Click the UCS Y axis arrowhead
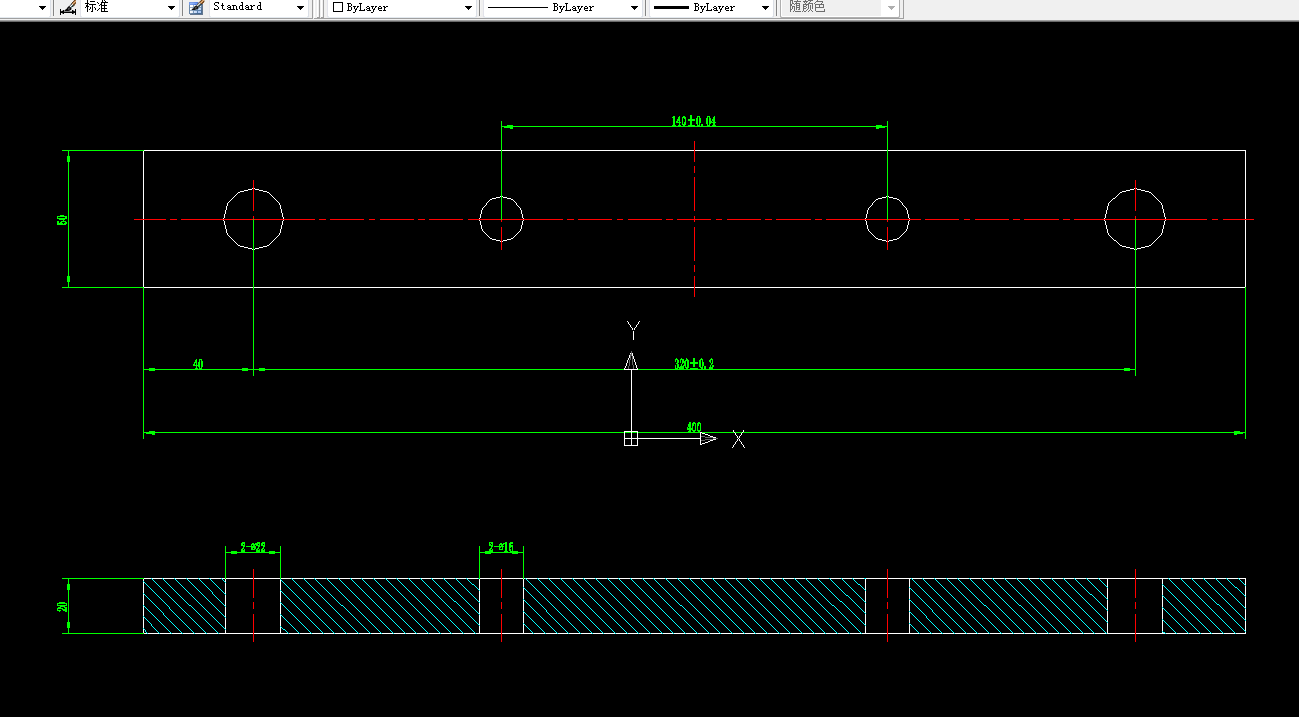The width and height of the screenshot is (1299, 717). 631,361
